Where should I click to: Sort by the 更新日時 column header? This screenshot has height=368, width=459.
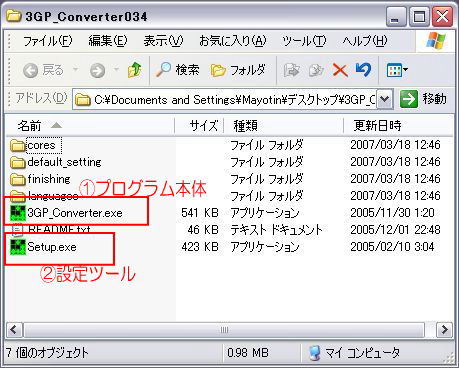(x=398, y=126)
